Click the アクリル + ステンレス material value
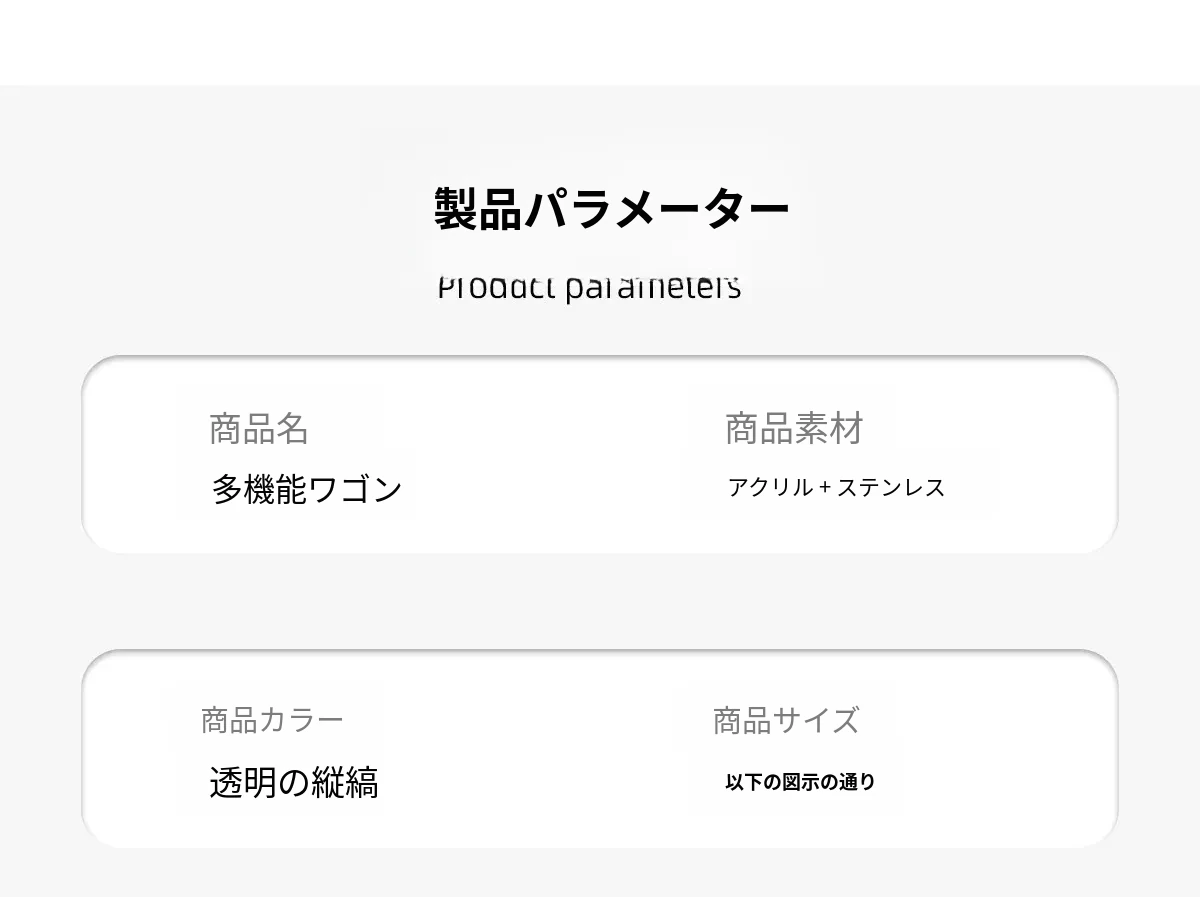This screenshot has width=1200, height=897. [836, 488]
